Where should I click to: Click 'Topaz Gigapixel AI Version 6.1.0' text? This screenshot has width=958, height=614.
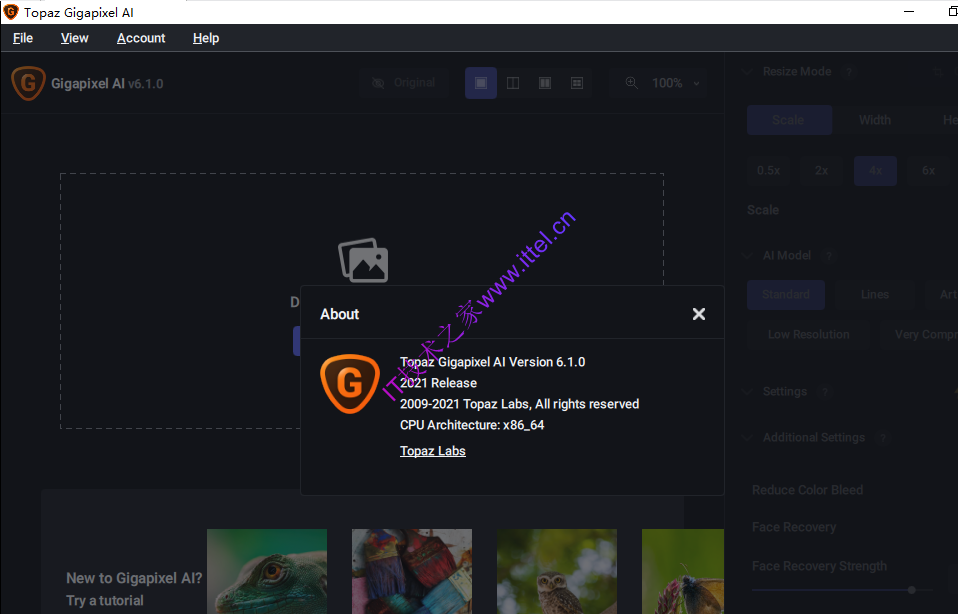tap(492, 362)
